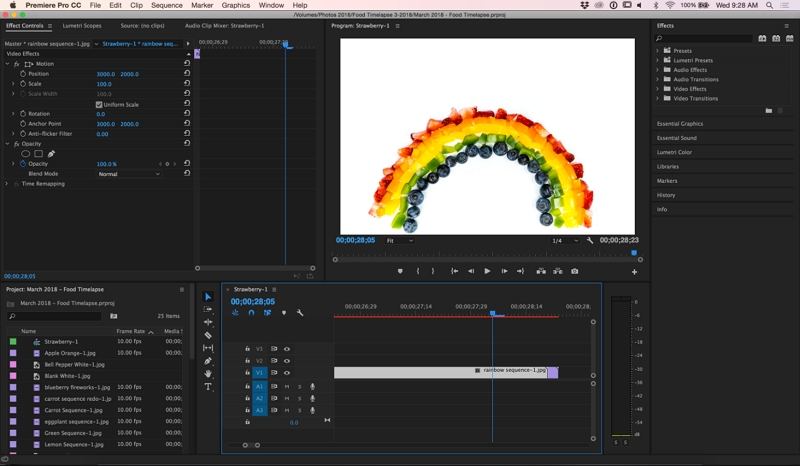Image resolution: width=800 pixels, height=466 pixels.
Task: Reset the Rotation parameter
Action: pos(187,113)
